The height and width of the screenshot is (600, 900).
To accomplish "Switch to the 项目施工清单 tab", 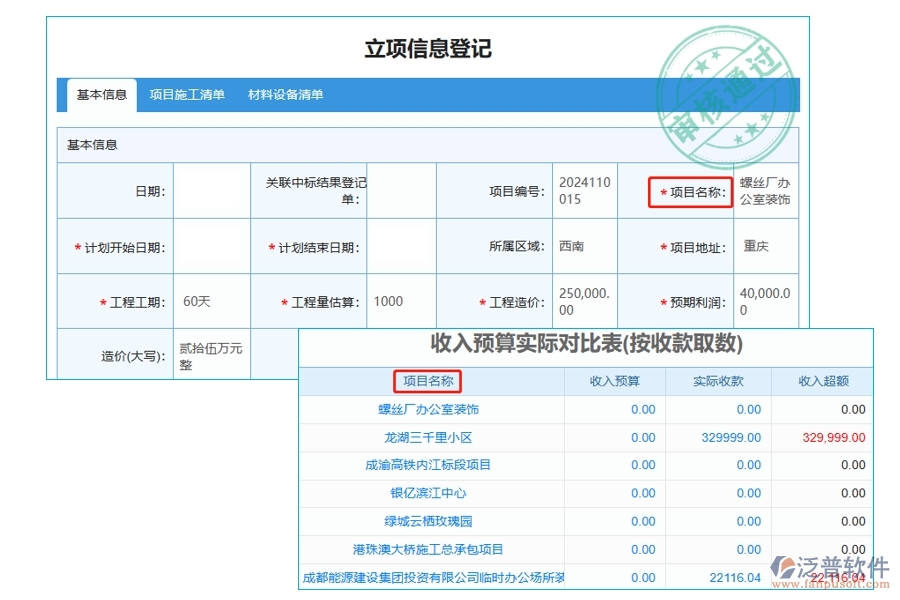I will click(186, 95).
